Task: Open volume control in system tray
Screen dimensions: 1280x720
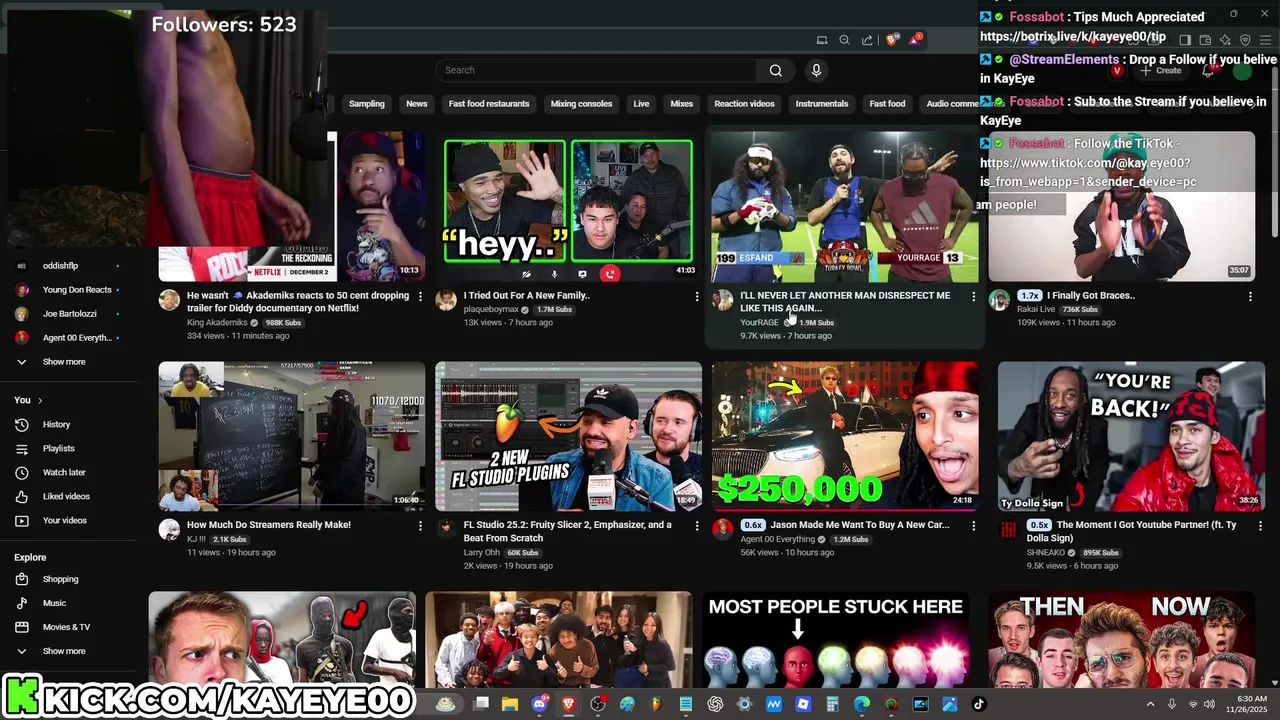Action: [1209, 704]
